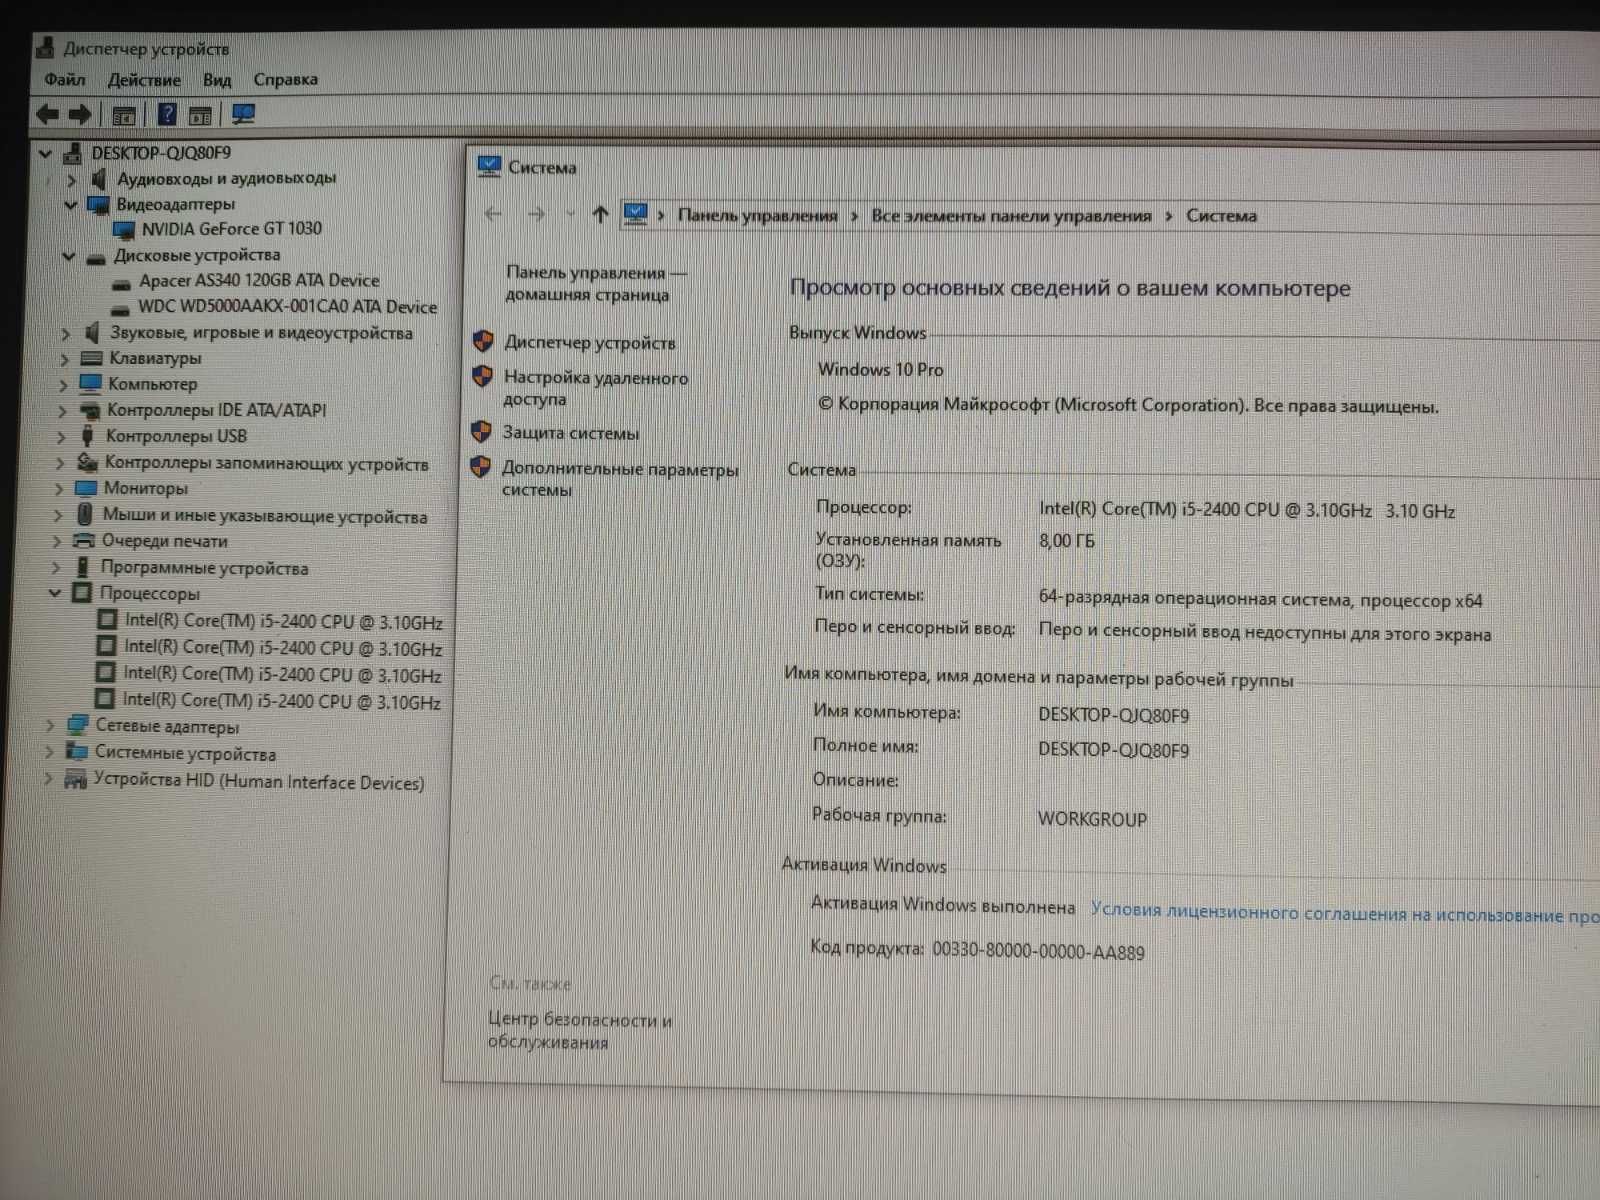Image resolution: width=1600 pixels, height=1200 pixels.
Task: Open the Вид menu
Action: 217,80
